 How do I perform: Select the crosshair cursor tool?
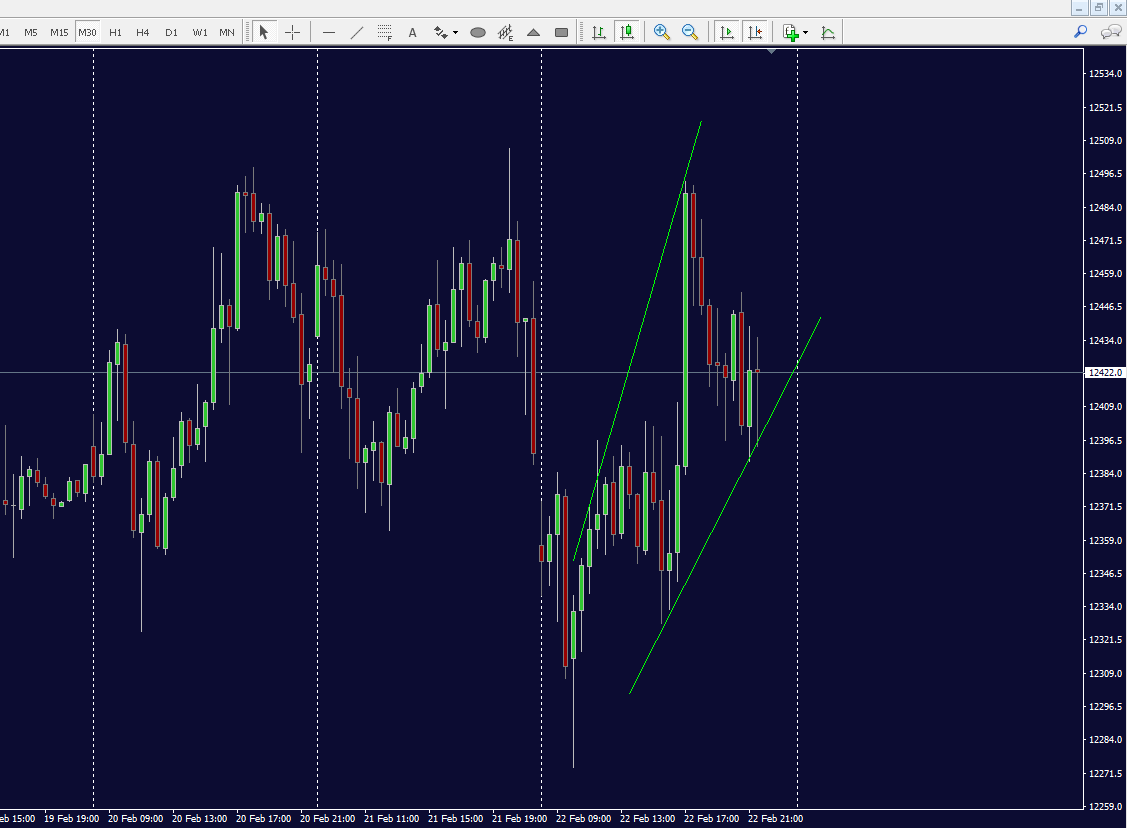(x=292, y=32)
